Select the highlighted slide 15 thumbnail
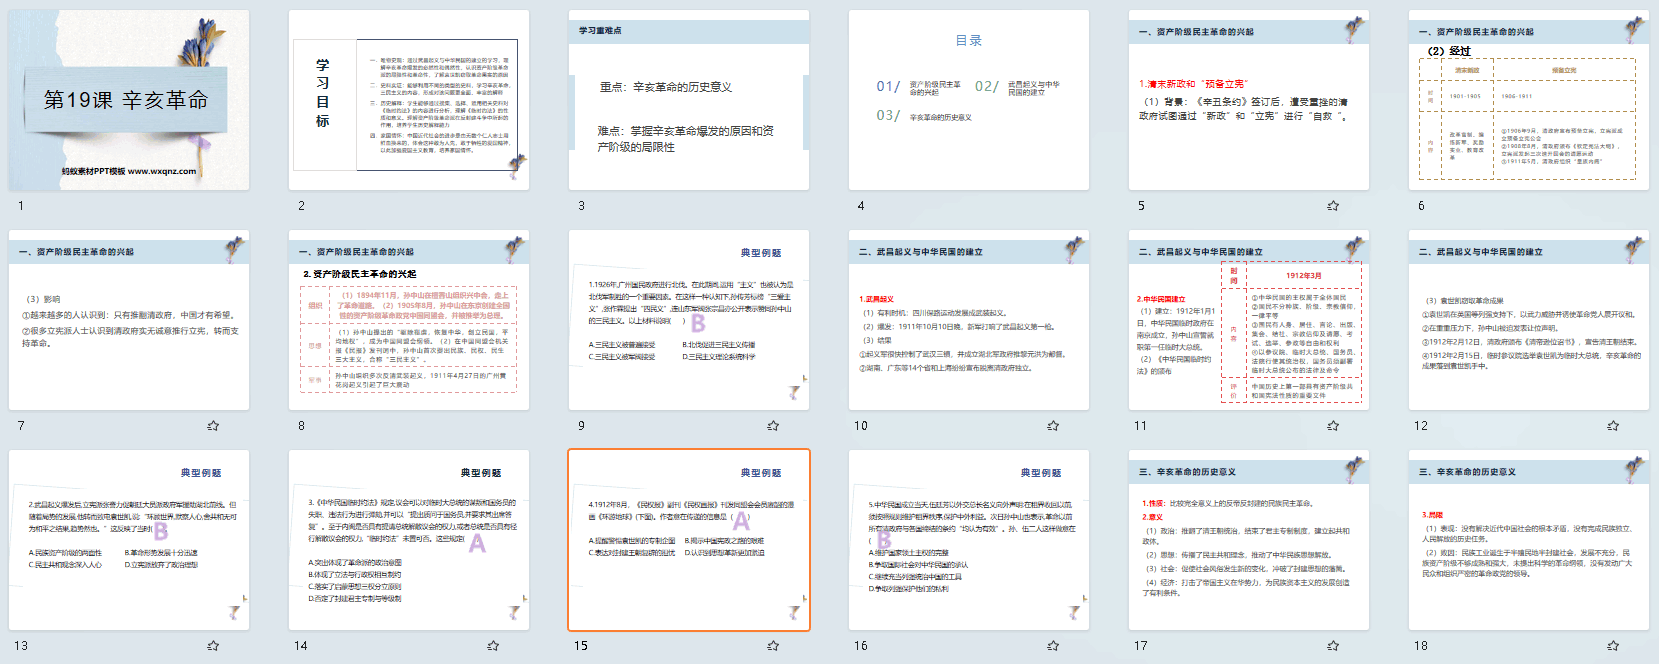 689,540
